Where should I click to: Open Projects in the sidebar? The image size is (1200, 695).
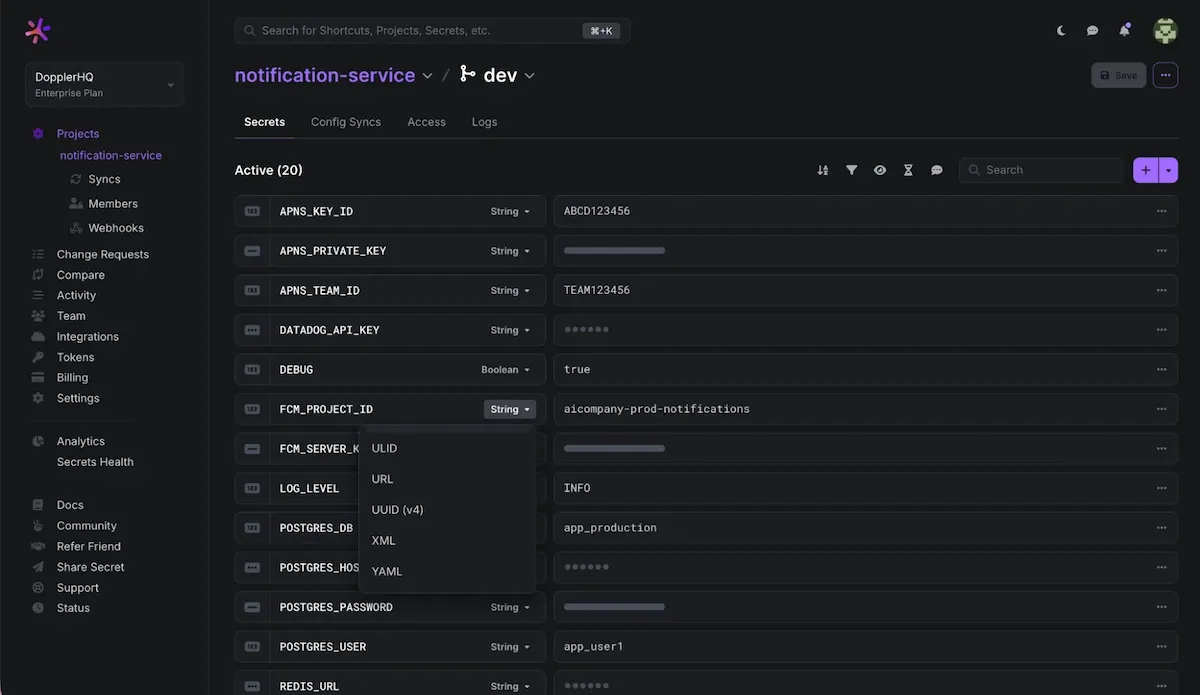tap(78, 134)
